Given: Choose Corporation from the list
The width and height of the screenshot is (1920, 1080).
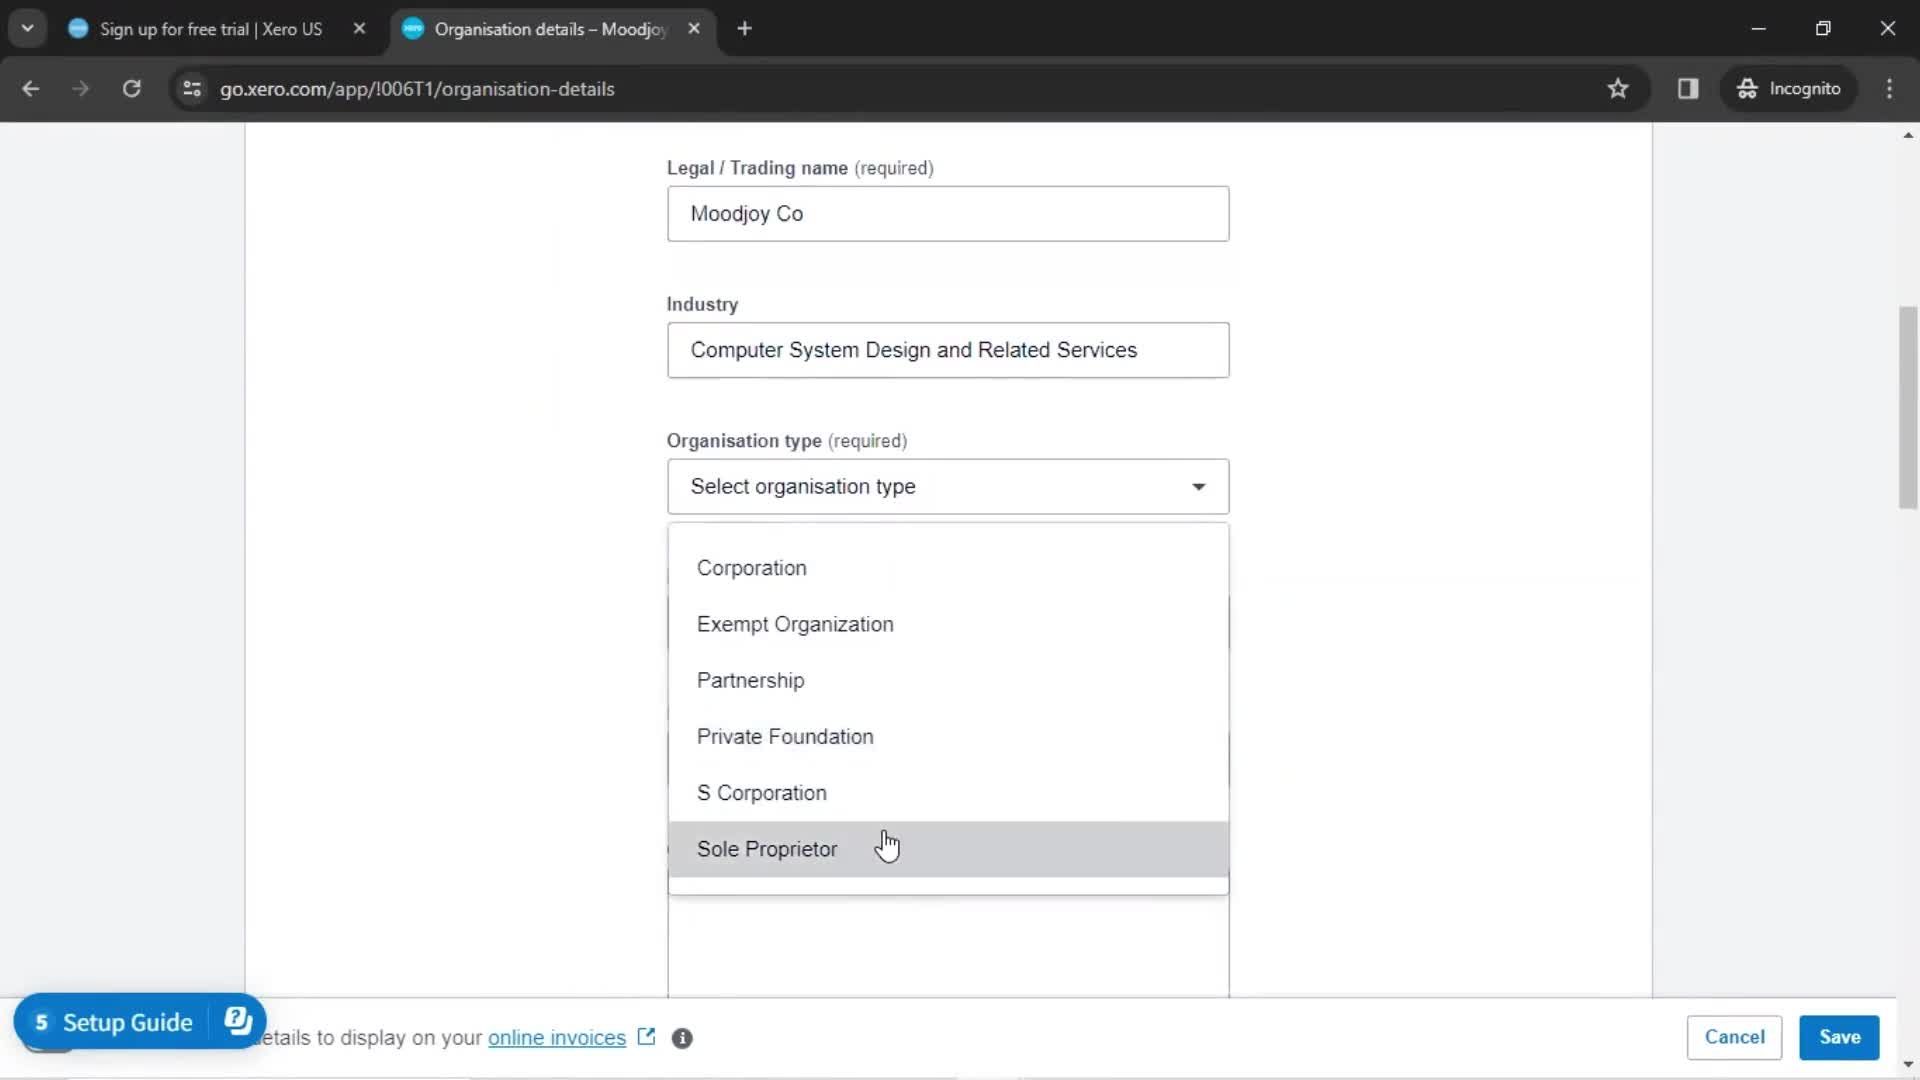Looking at the screenshot, I should 948,568.
